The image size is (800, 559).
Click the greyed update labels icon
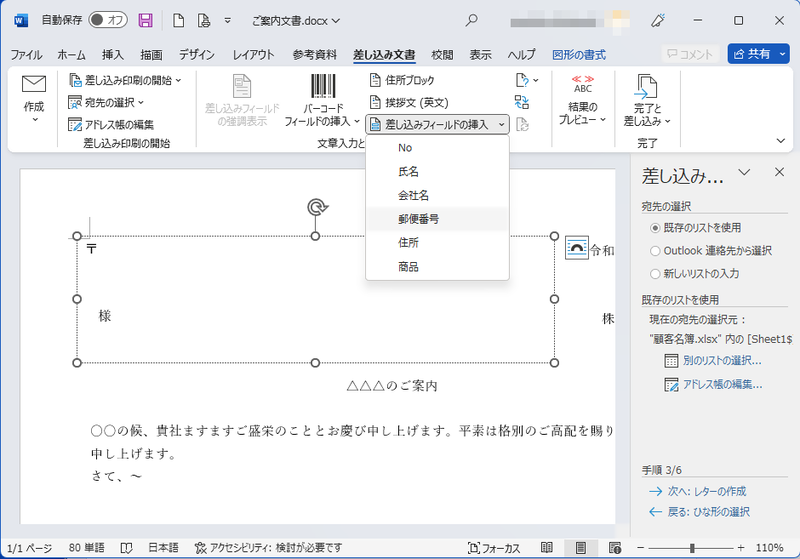[522, 124]
